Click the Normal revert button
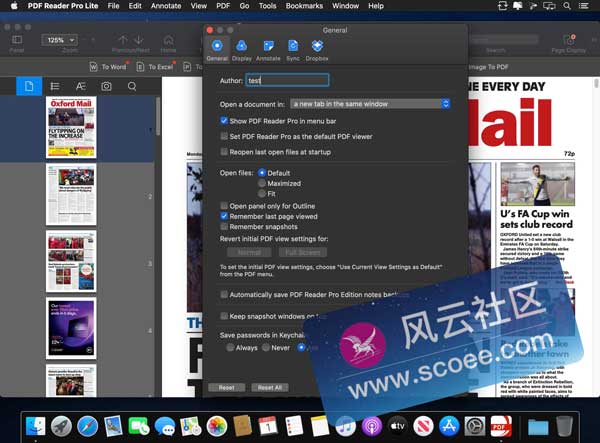Screen dimensions: 600x443 (x=249, y=252)
